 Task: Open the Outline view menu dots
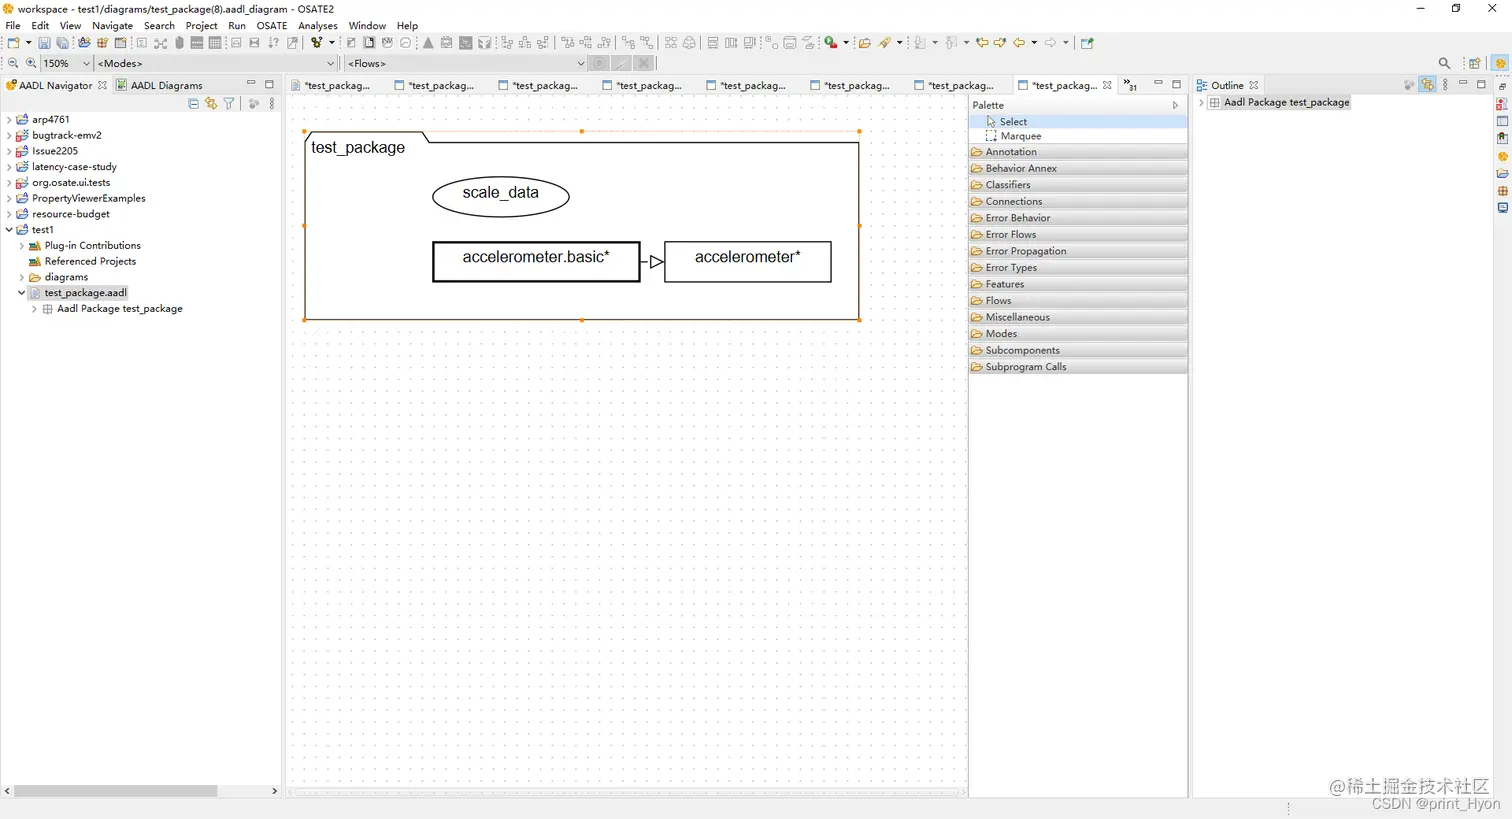tap(1445, 85)
